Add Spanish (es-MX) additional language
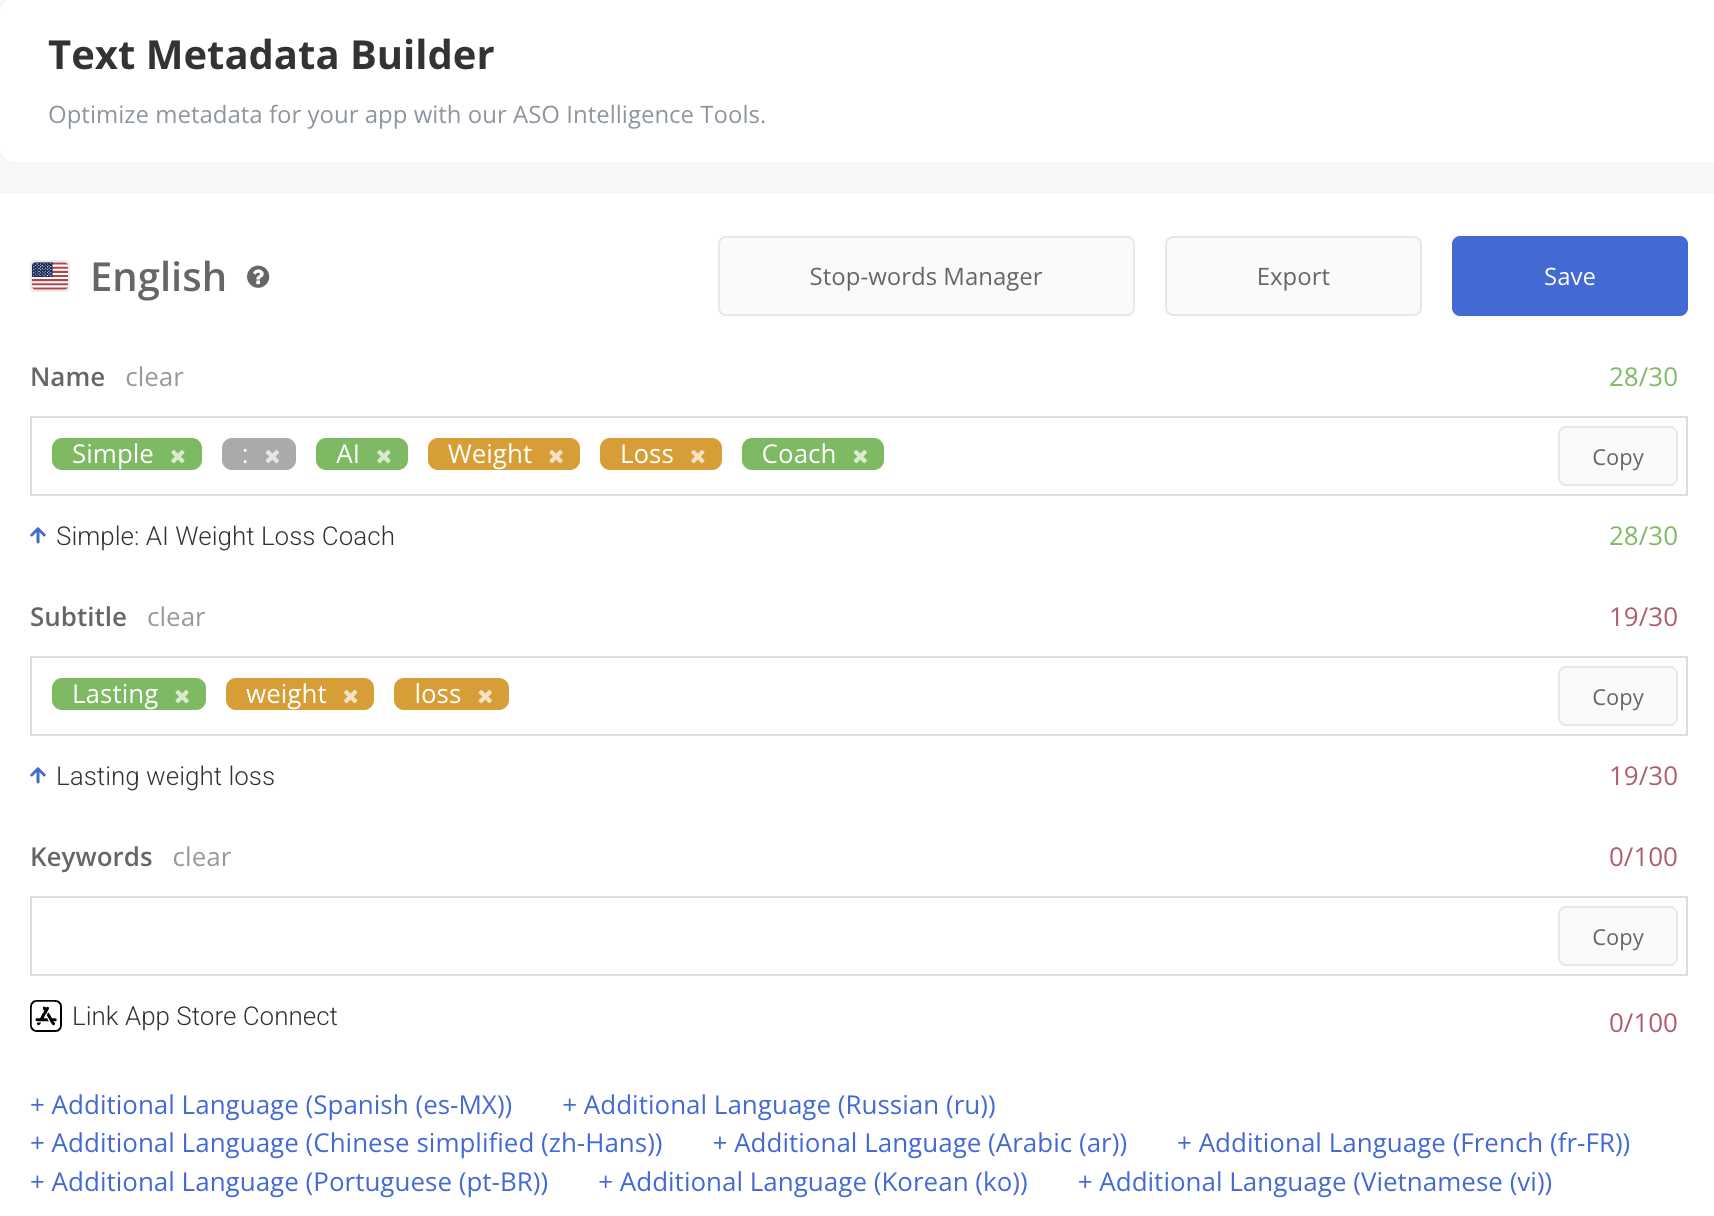Screen dimensions: 1714x1216 (x=271, y=1105)
